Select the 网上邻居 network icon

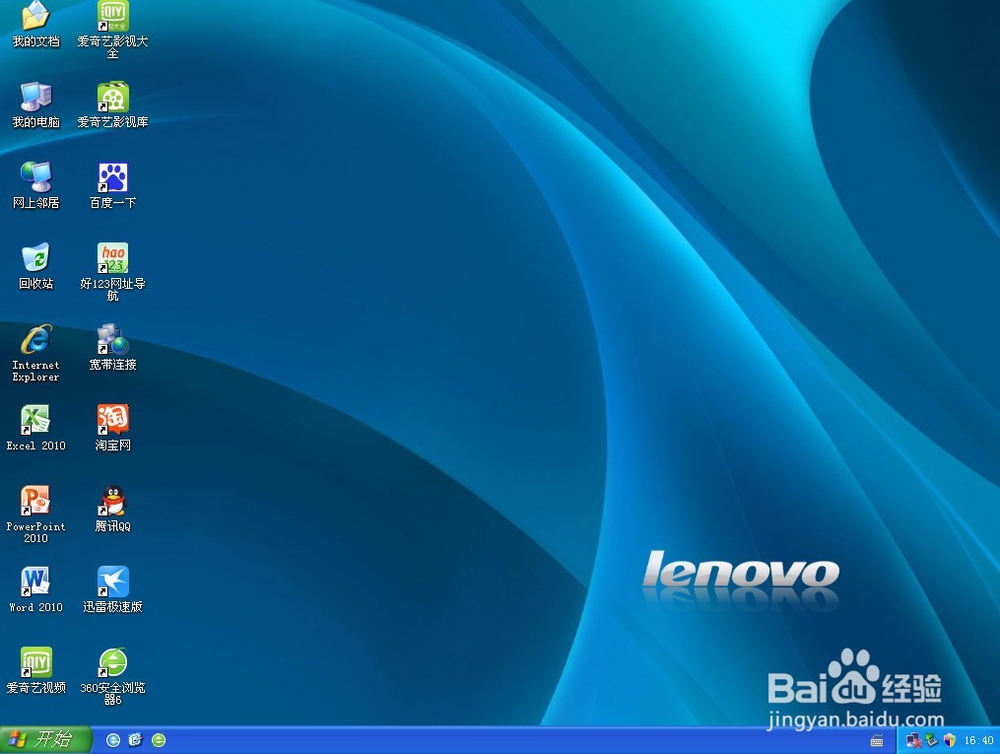[36, 177]
